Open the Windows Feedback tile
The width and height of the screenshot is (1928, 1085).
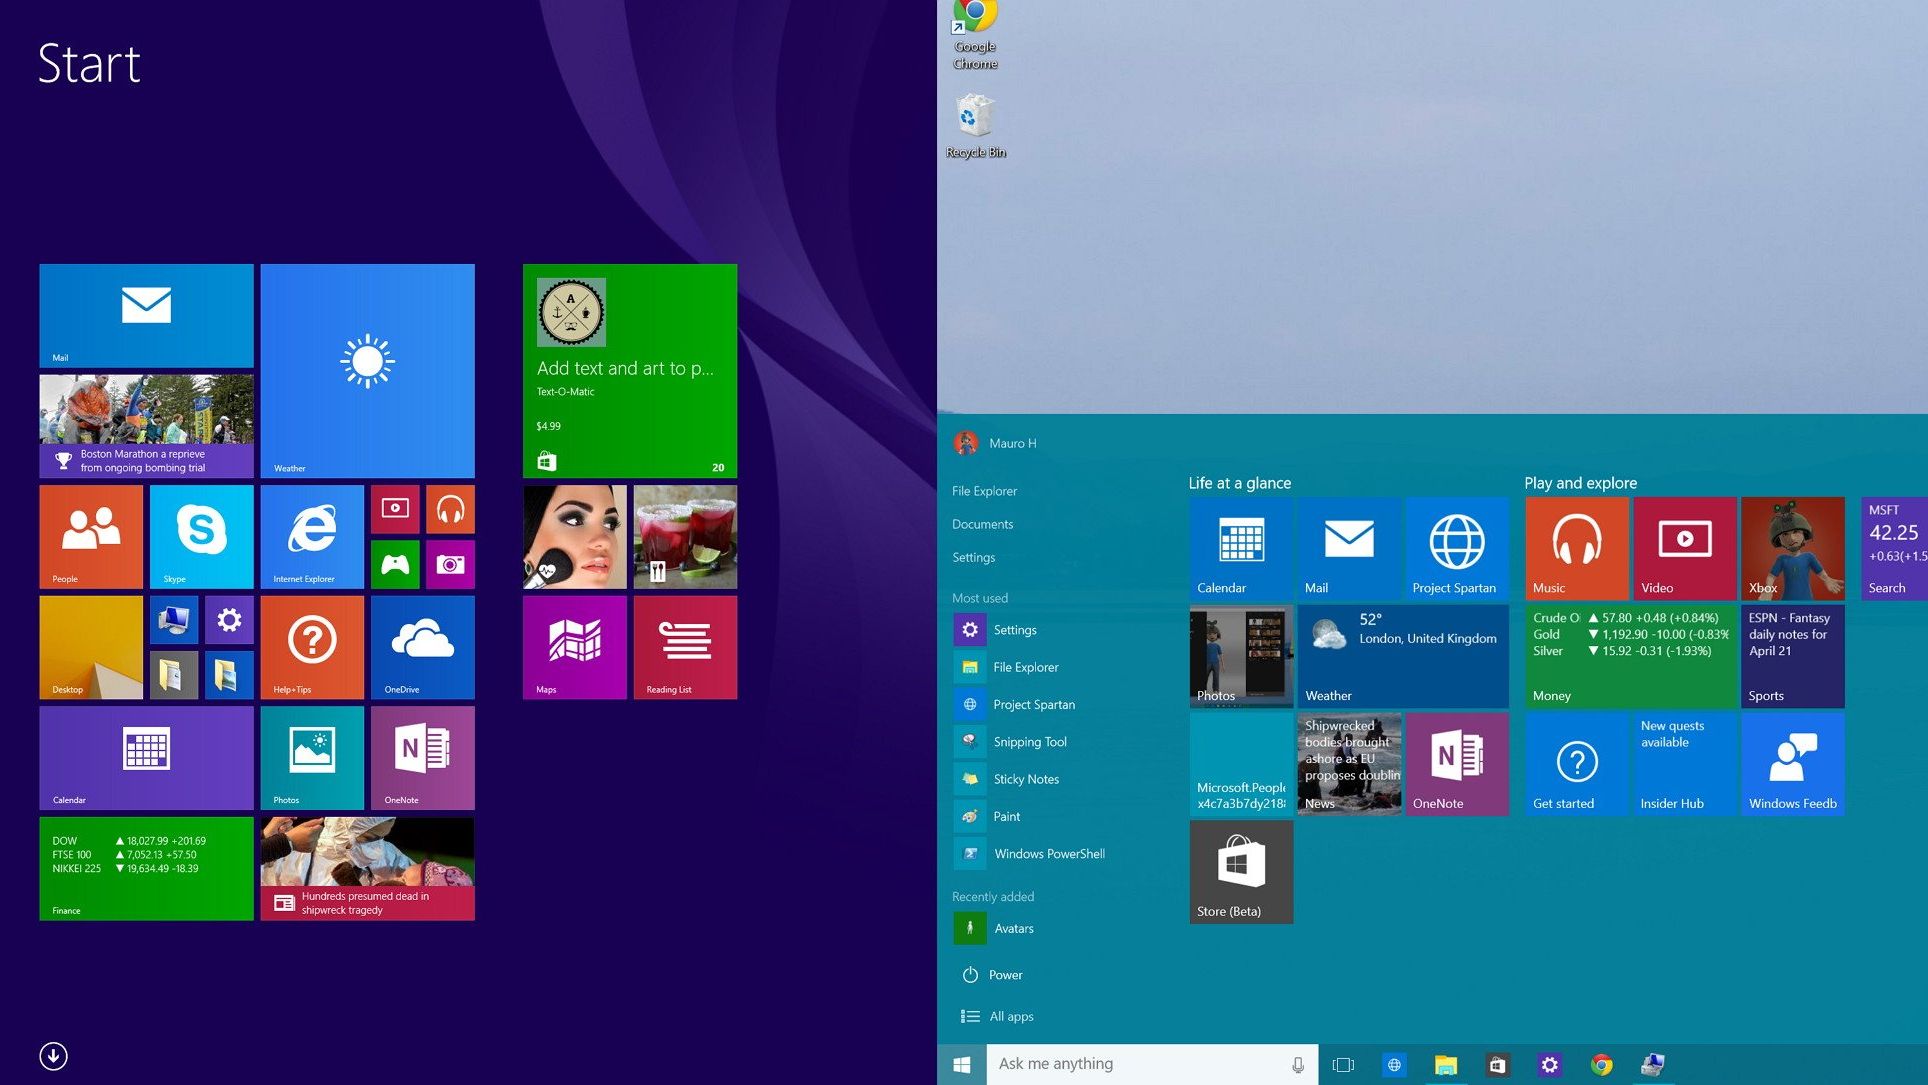click(1793, 764)
